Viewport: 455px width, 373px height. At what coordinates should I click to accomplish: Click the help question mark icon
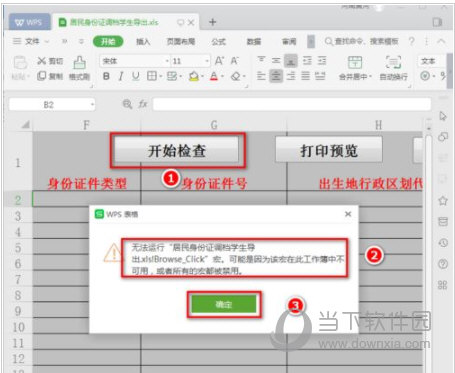point(412,41)
